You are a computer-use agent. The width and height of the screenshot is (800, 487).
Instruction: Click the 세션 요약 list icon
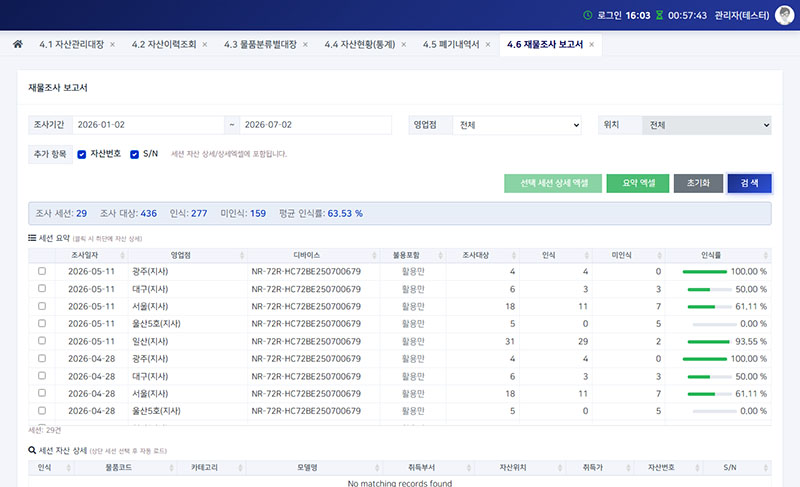[x=32, y=238]
